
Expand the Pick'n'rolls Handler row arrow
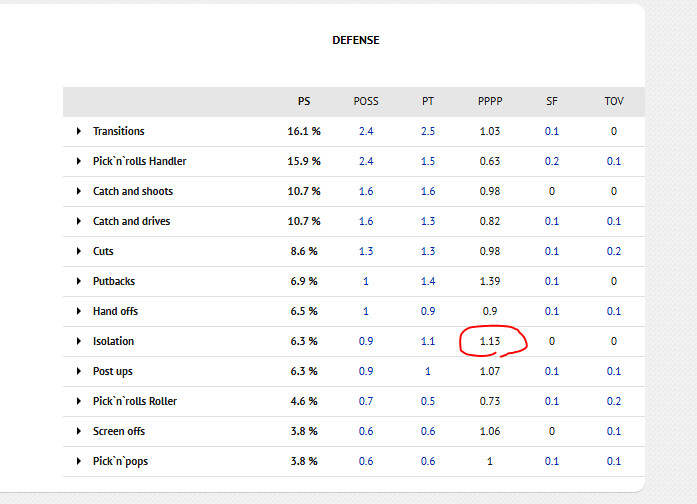pyautogui.click(x=79, y=161)
